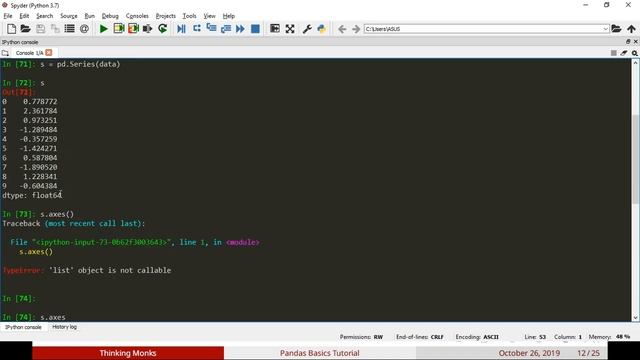Open the Debug menu
This screenshot has height=360, width=640.
pos(110,16)
